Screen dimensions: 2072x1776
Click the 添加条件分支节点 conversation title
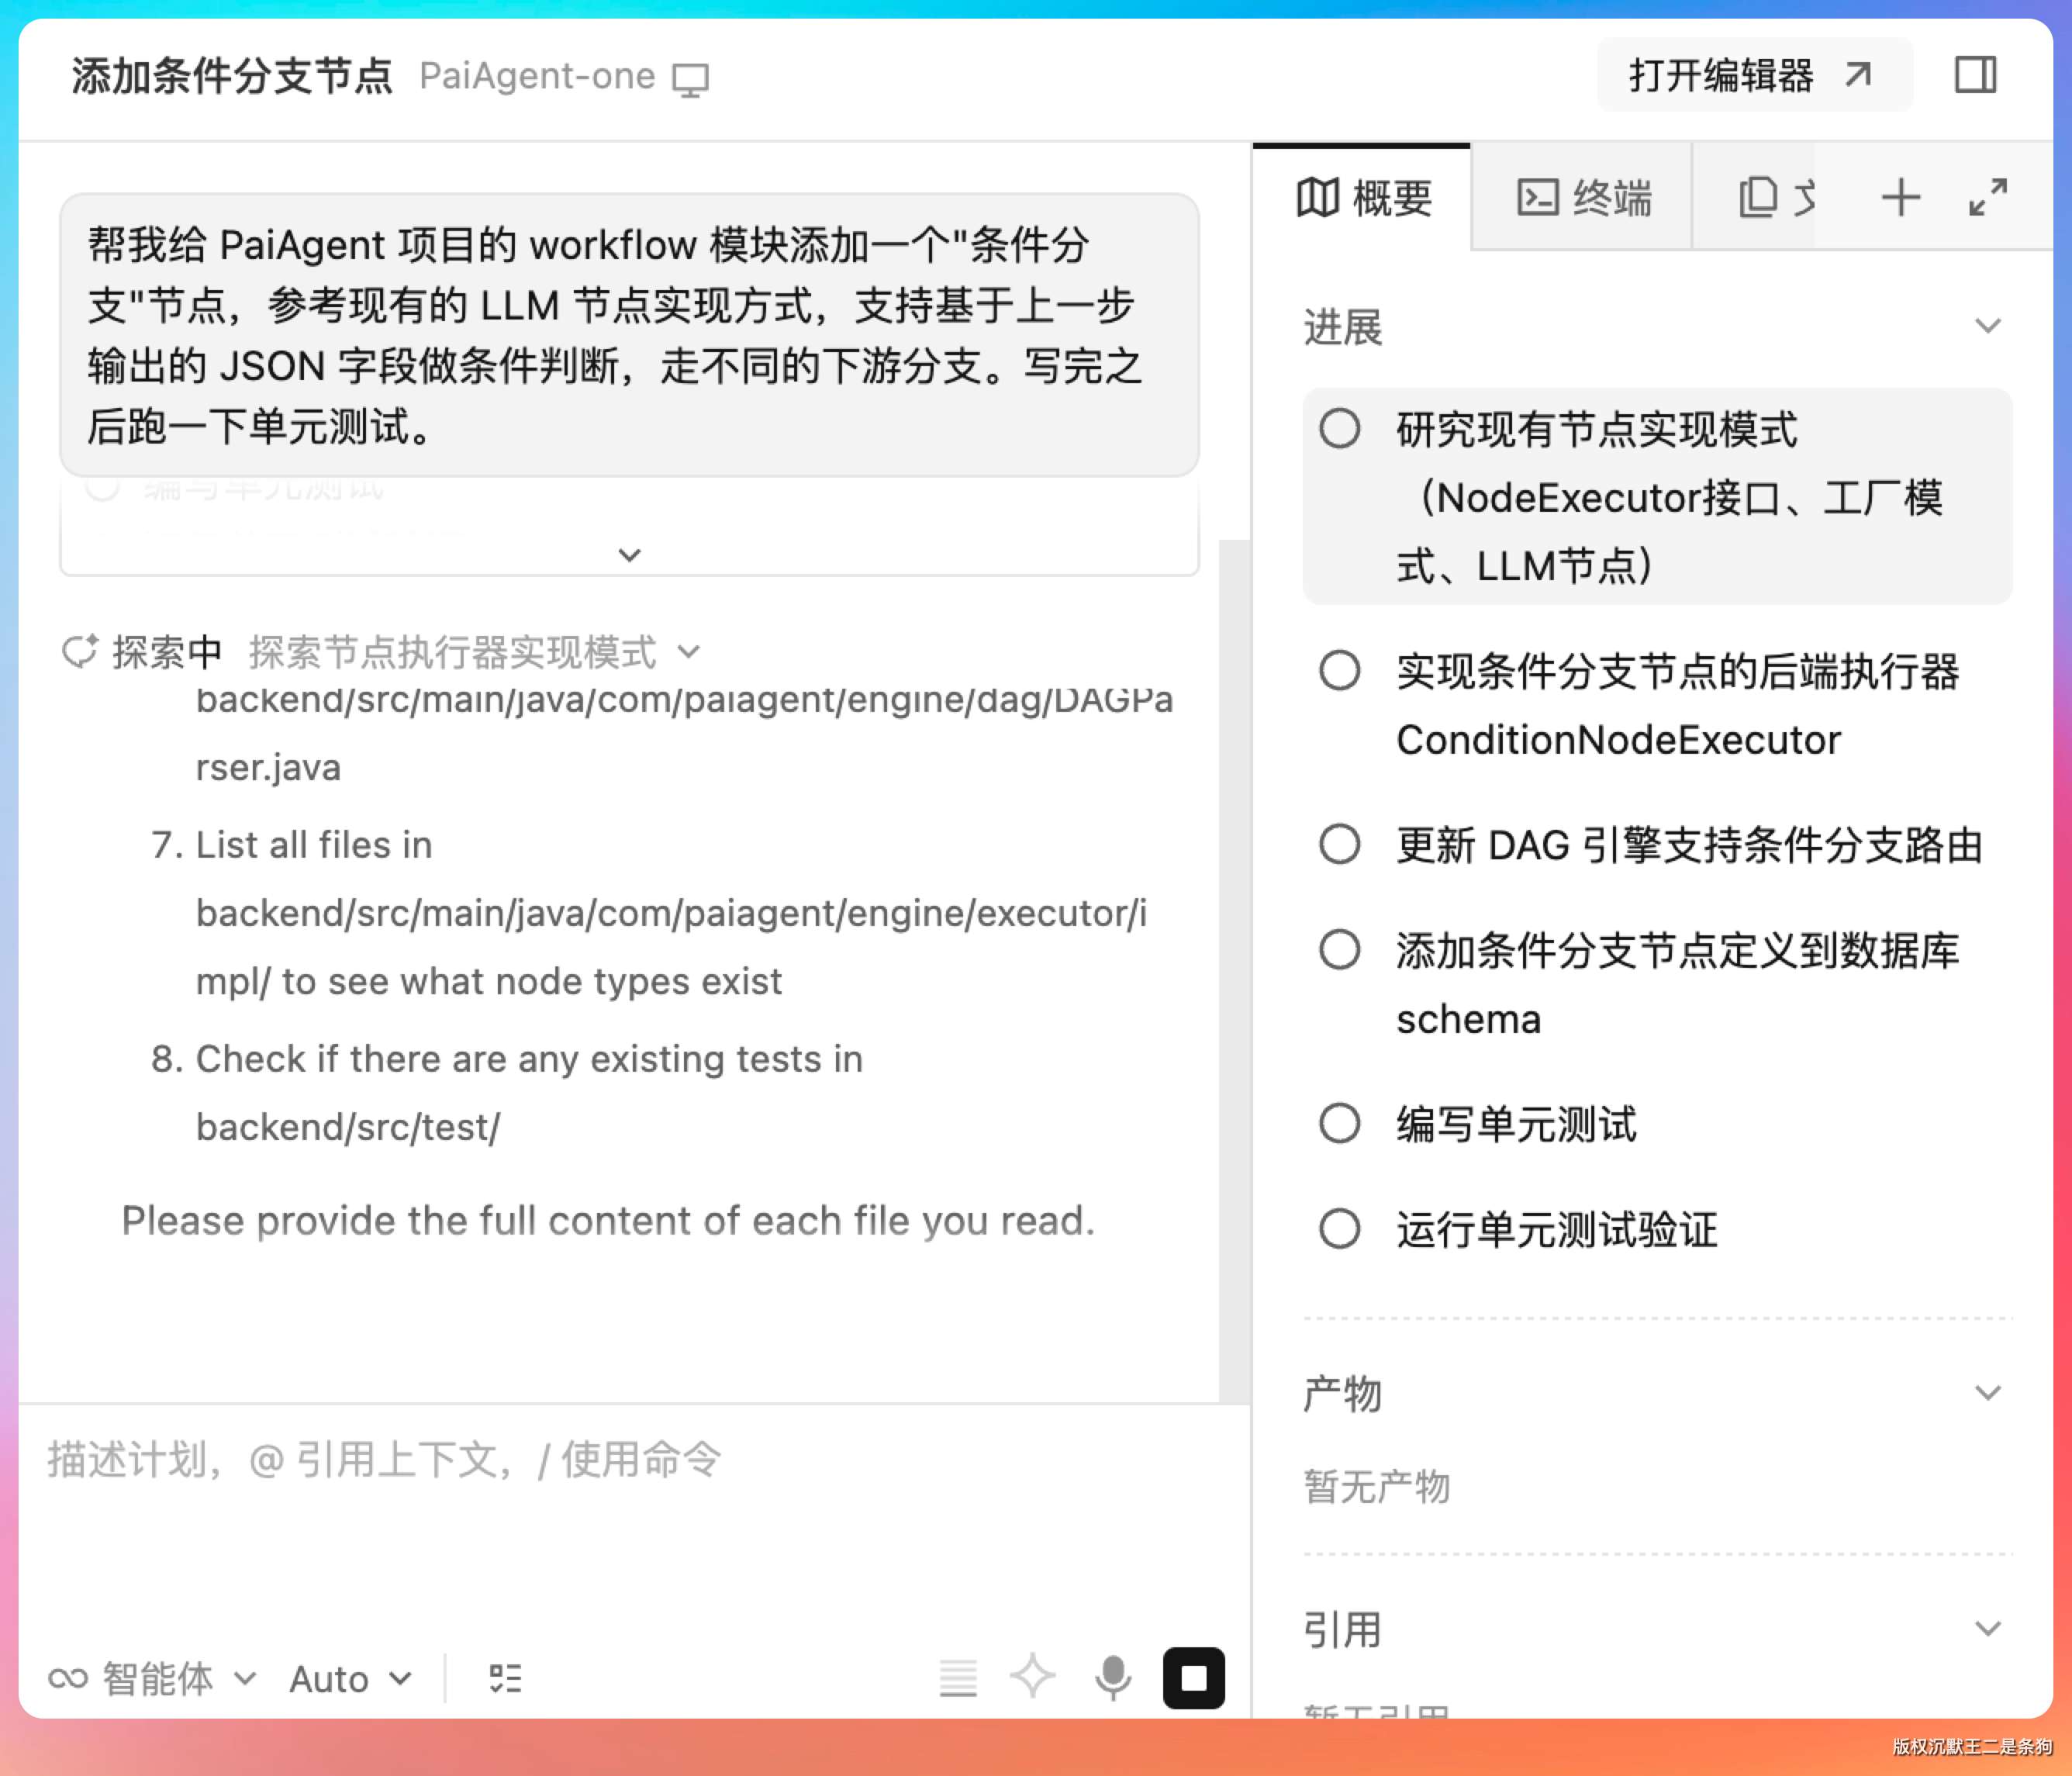click(232, 76)
